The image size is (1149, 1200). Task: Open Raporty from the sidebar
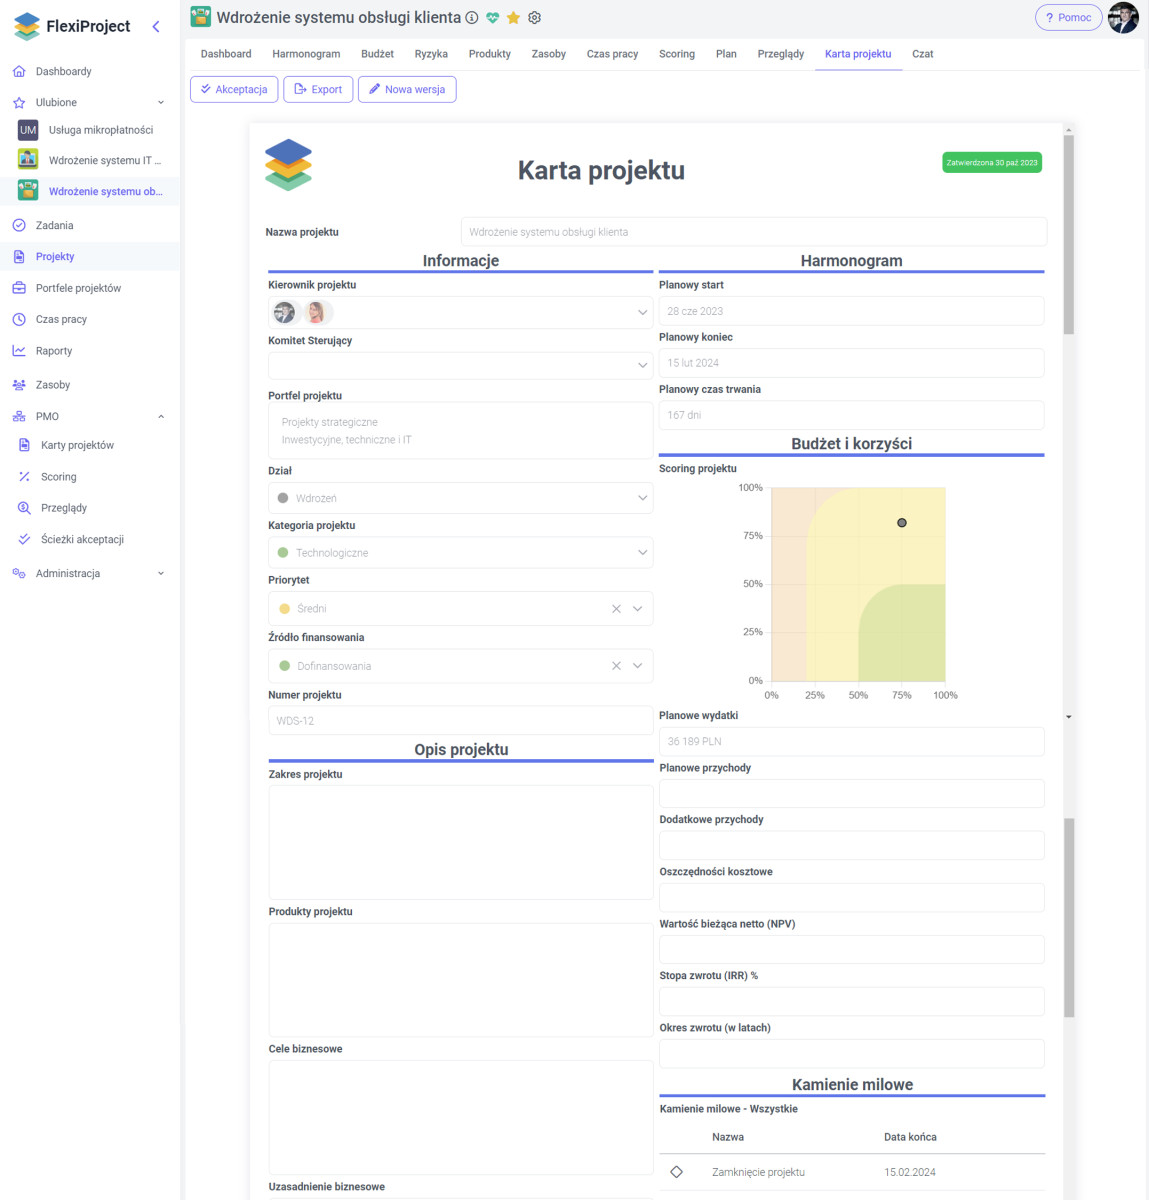pyautogui.click(x=54, y=351)
